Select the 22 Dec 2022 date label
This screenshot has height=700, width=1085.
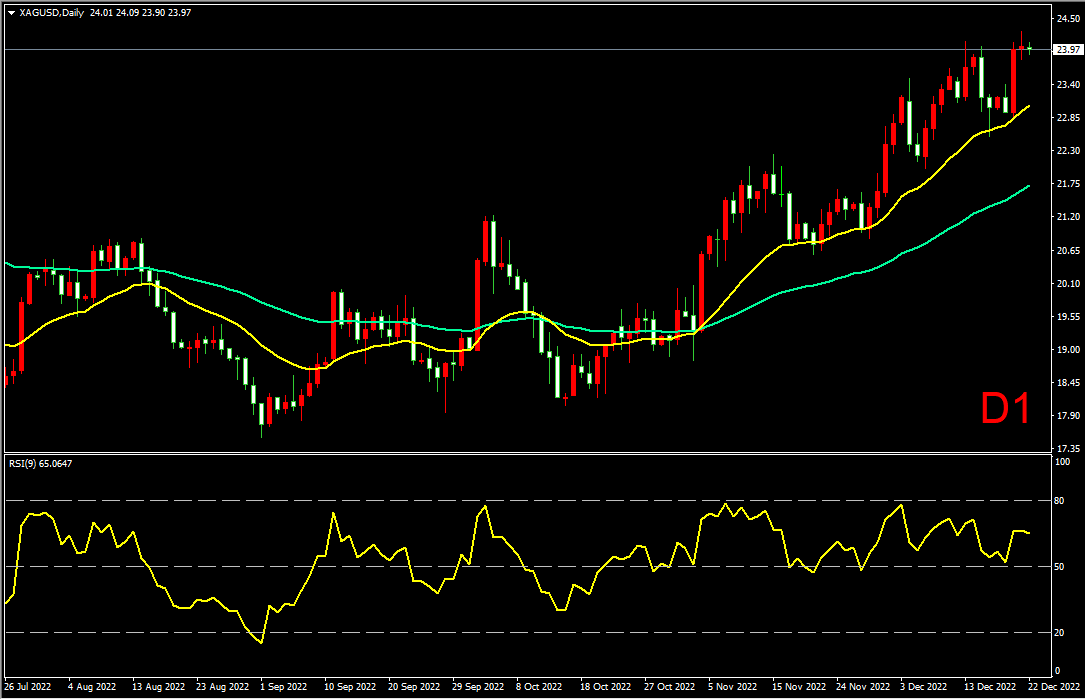(1054, 687)
